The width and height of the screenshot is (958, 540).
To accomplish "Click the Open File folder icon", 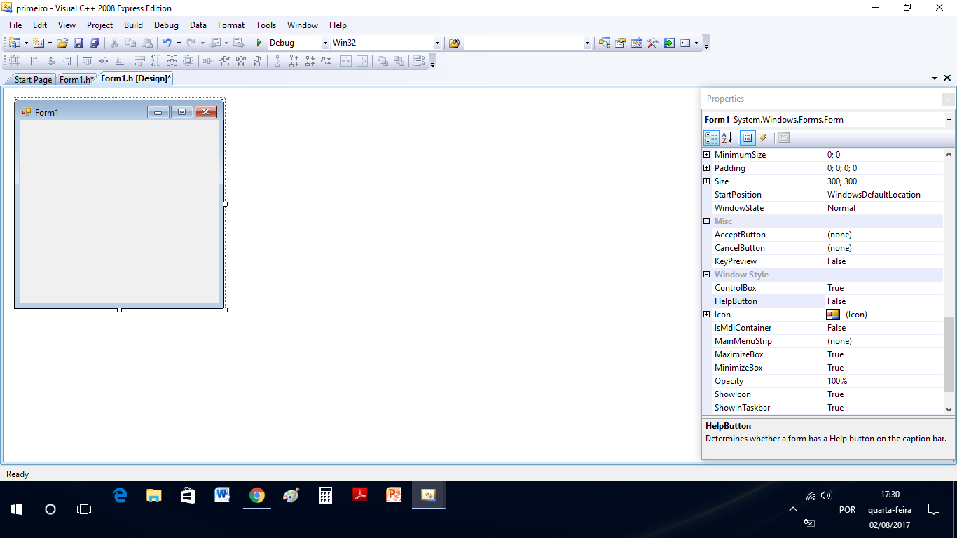I will [62, 43].
